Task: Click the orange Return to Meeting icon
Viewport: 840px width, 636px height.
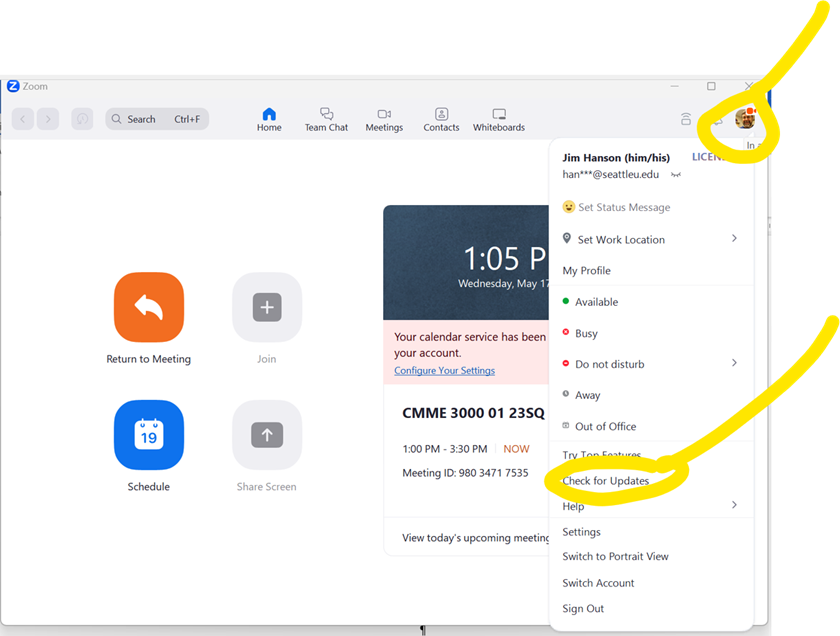Action: (x=149, y=307)
